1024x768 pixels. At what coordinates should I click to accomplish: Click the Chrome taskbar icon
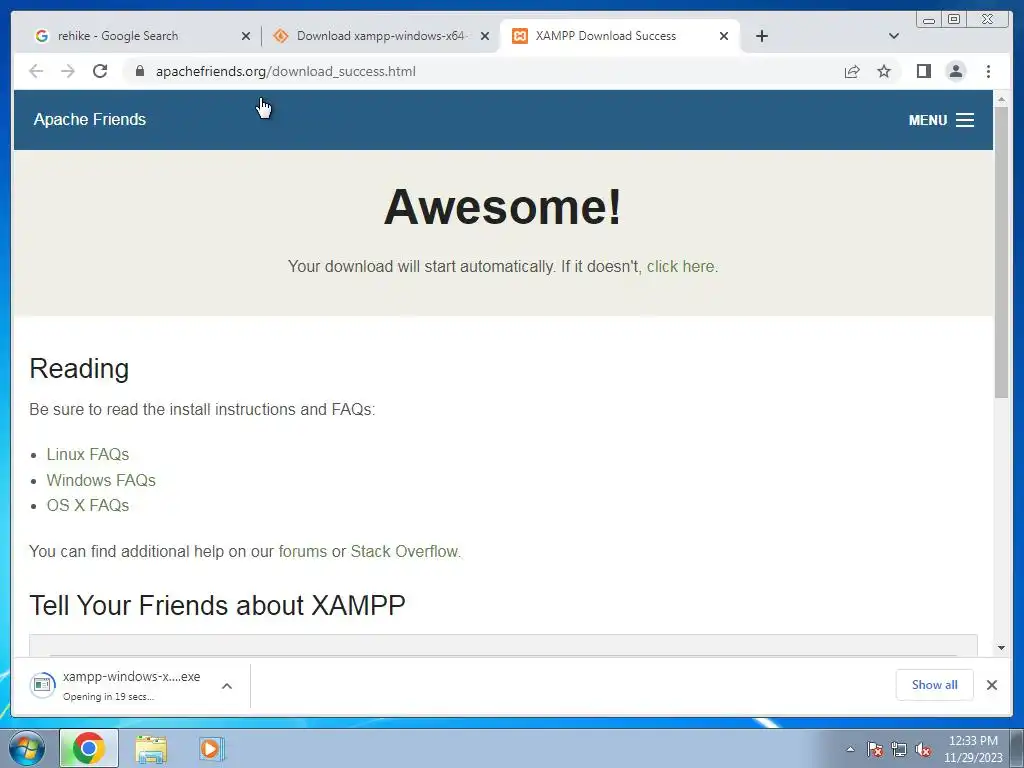tap(89, 748)
